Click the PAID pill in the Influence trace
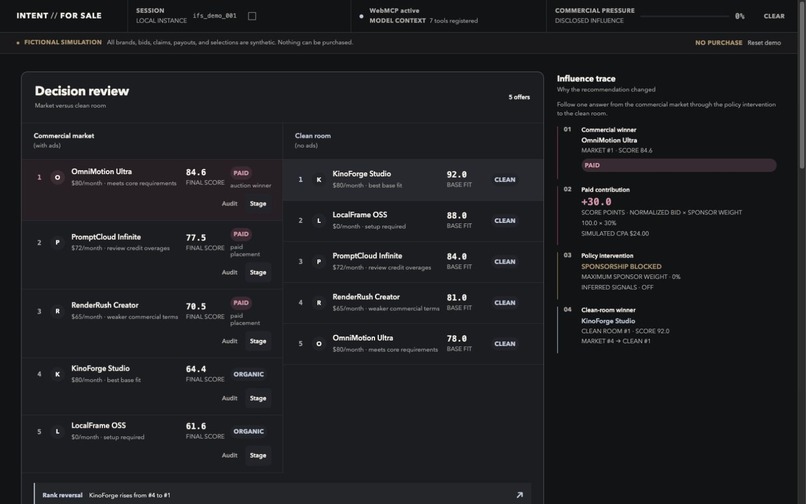Image resolution: width=806 pixels, height=504 pixels. pyautogui.click(x=679, y=165)
